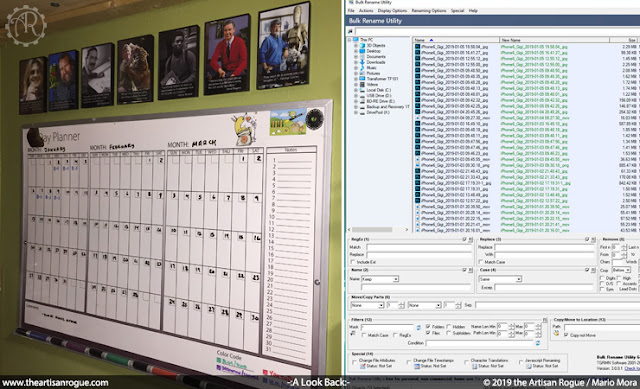Click the reset R button in RegEx (1) panel

click(x=471, y=240)
